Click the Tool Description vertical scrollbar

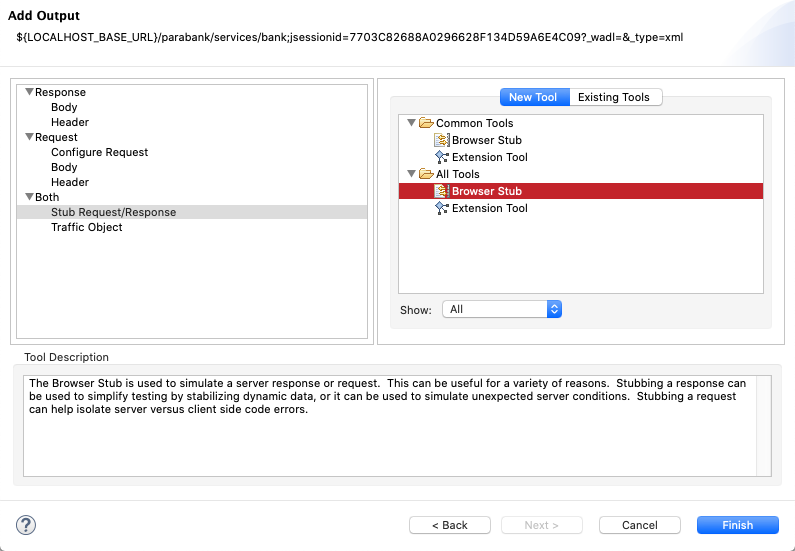point(764,426)
